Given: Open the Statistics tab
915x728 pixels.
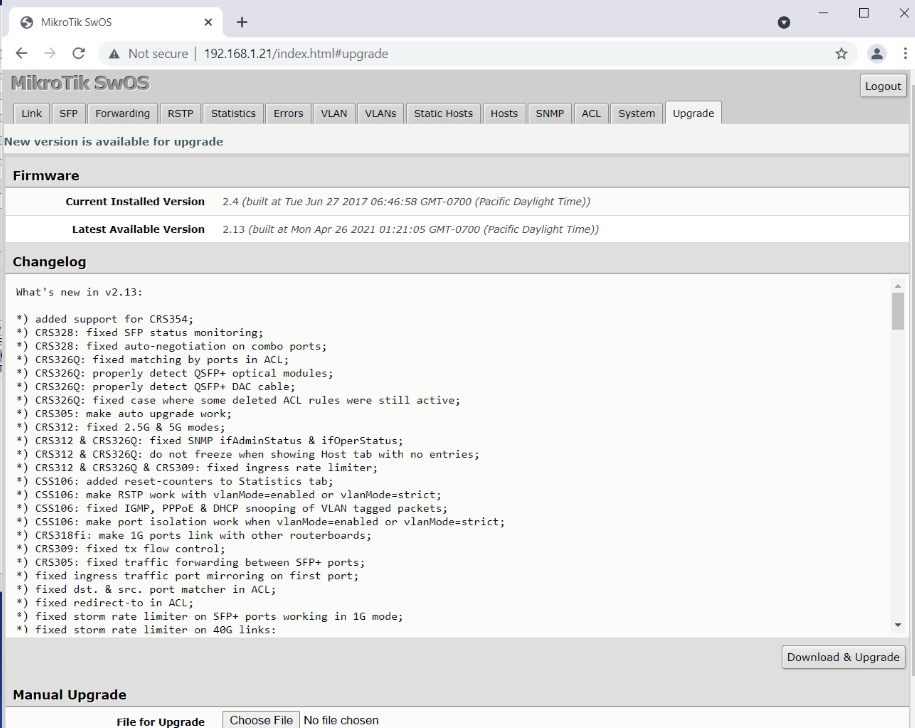Looking at the screenshot, I should point(233,113).
